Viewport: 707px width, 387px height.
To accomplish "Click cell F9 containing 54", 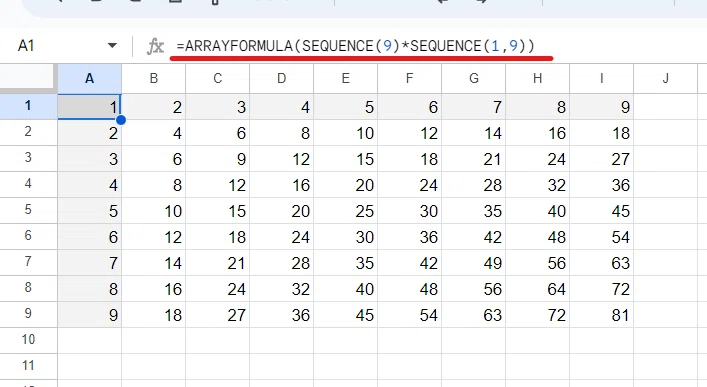I will 410,314.
